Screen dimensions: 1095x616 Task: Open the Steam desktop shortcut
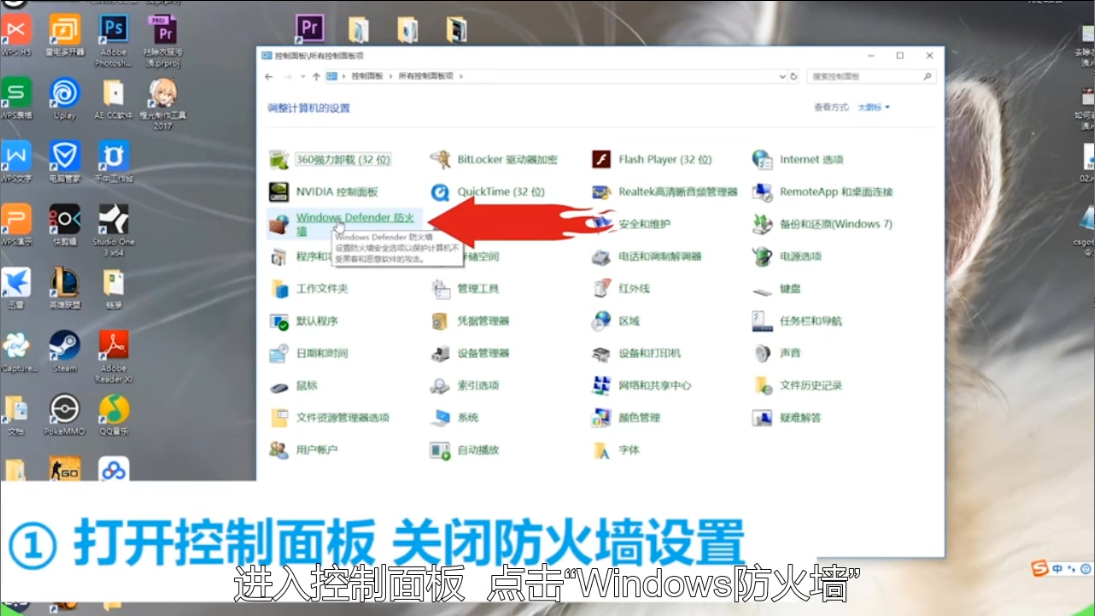tap(65, 348)
